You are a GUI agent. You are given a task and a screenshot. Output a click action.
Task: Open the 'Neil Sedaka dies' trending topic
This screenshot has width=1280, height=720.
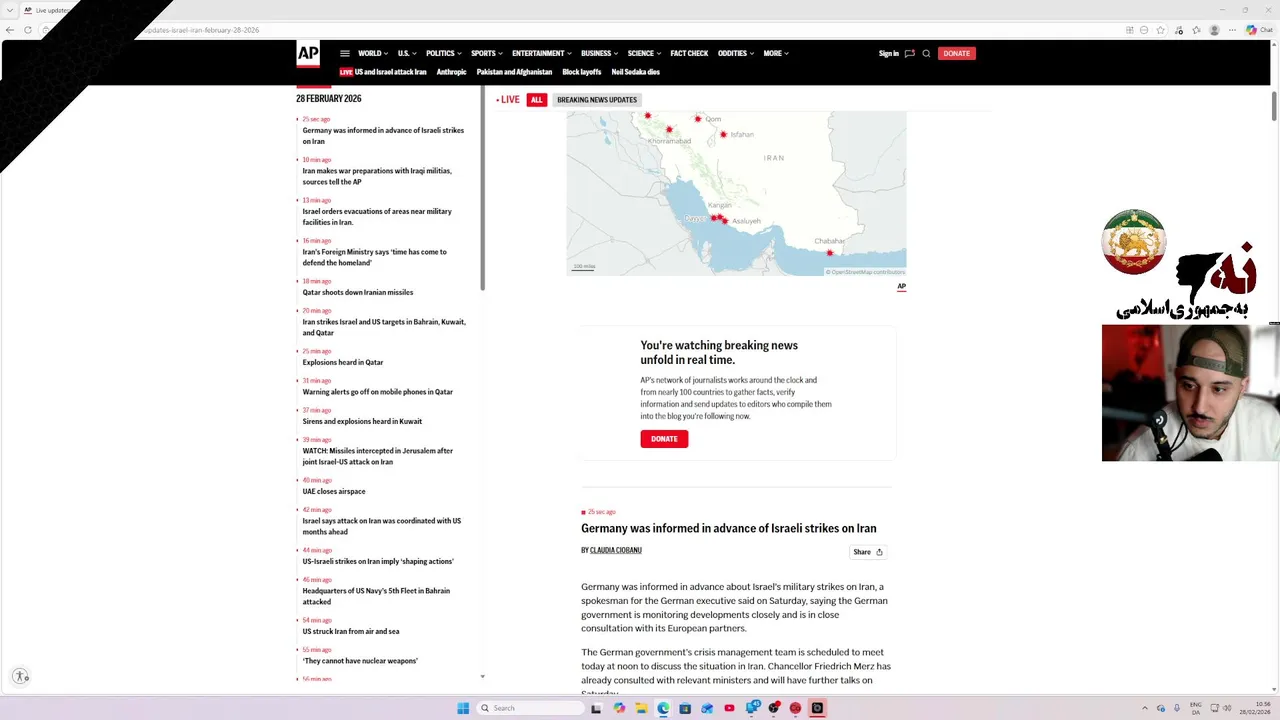coord(636,72)
